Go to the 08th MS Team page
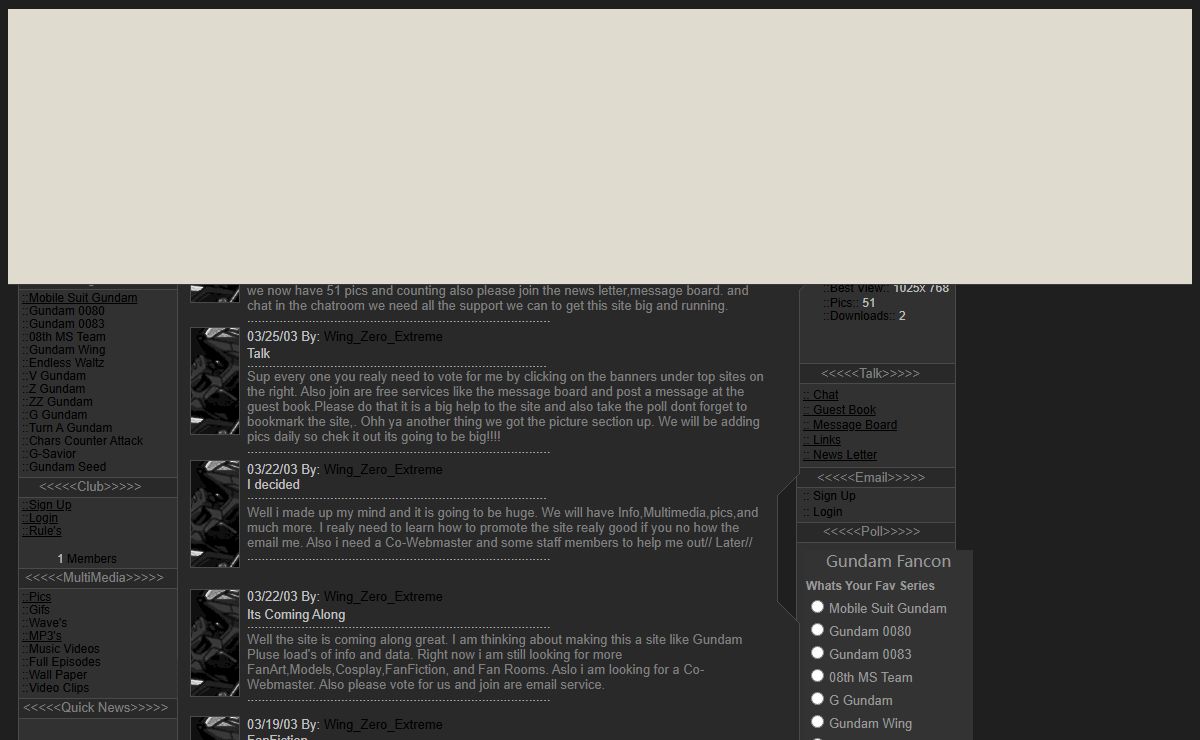The image size is (1200, 740). (64, 337)
